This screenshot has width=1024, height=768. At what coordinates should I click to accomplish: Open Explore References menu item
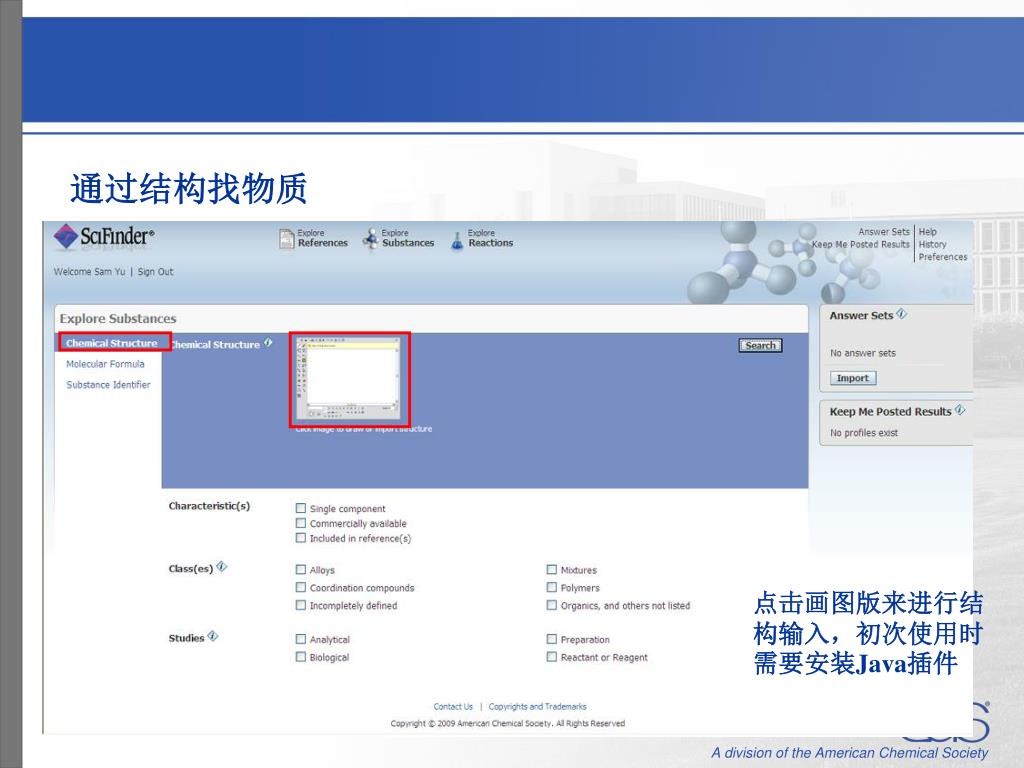pos(323,238)
